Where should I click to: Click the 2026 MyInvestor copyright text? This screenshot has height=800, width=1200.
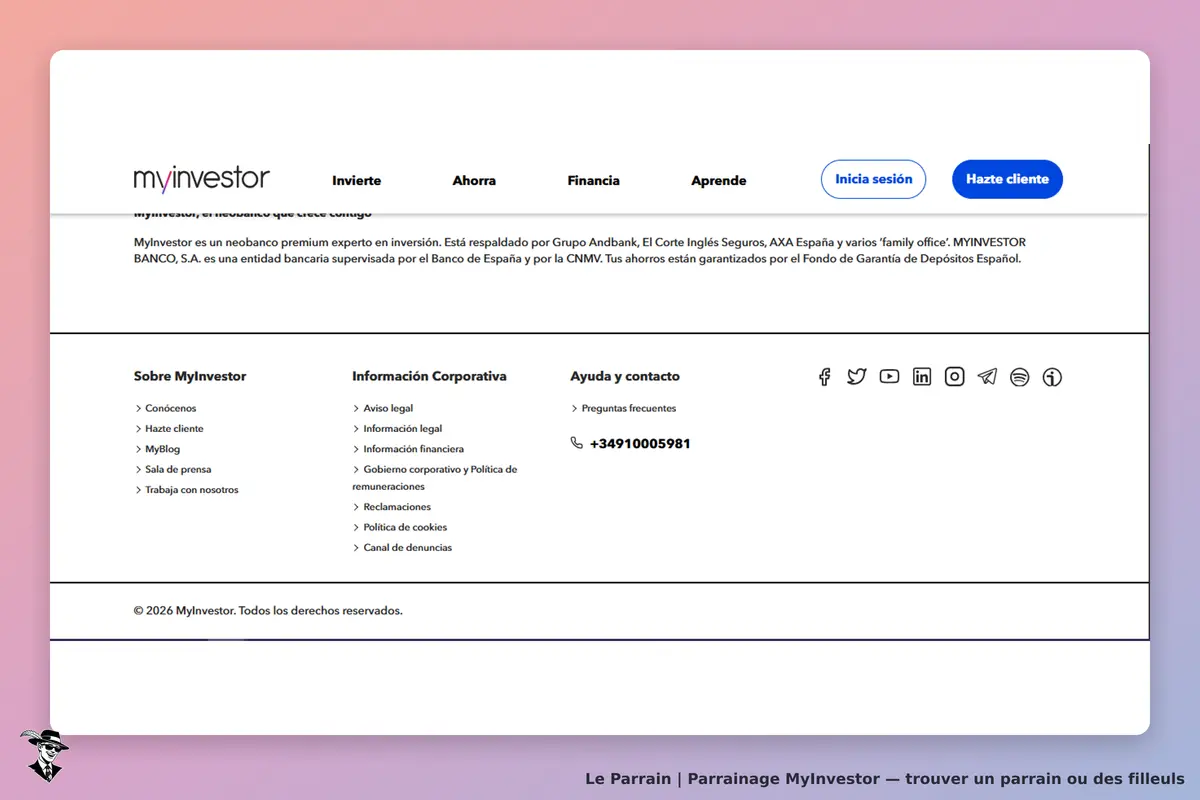(x=268, y=610)
